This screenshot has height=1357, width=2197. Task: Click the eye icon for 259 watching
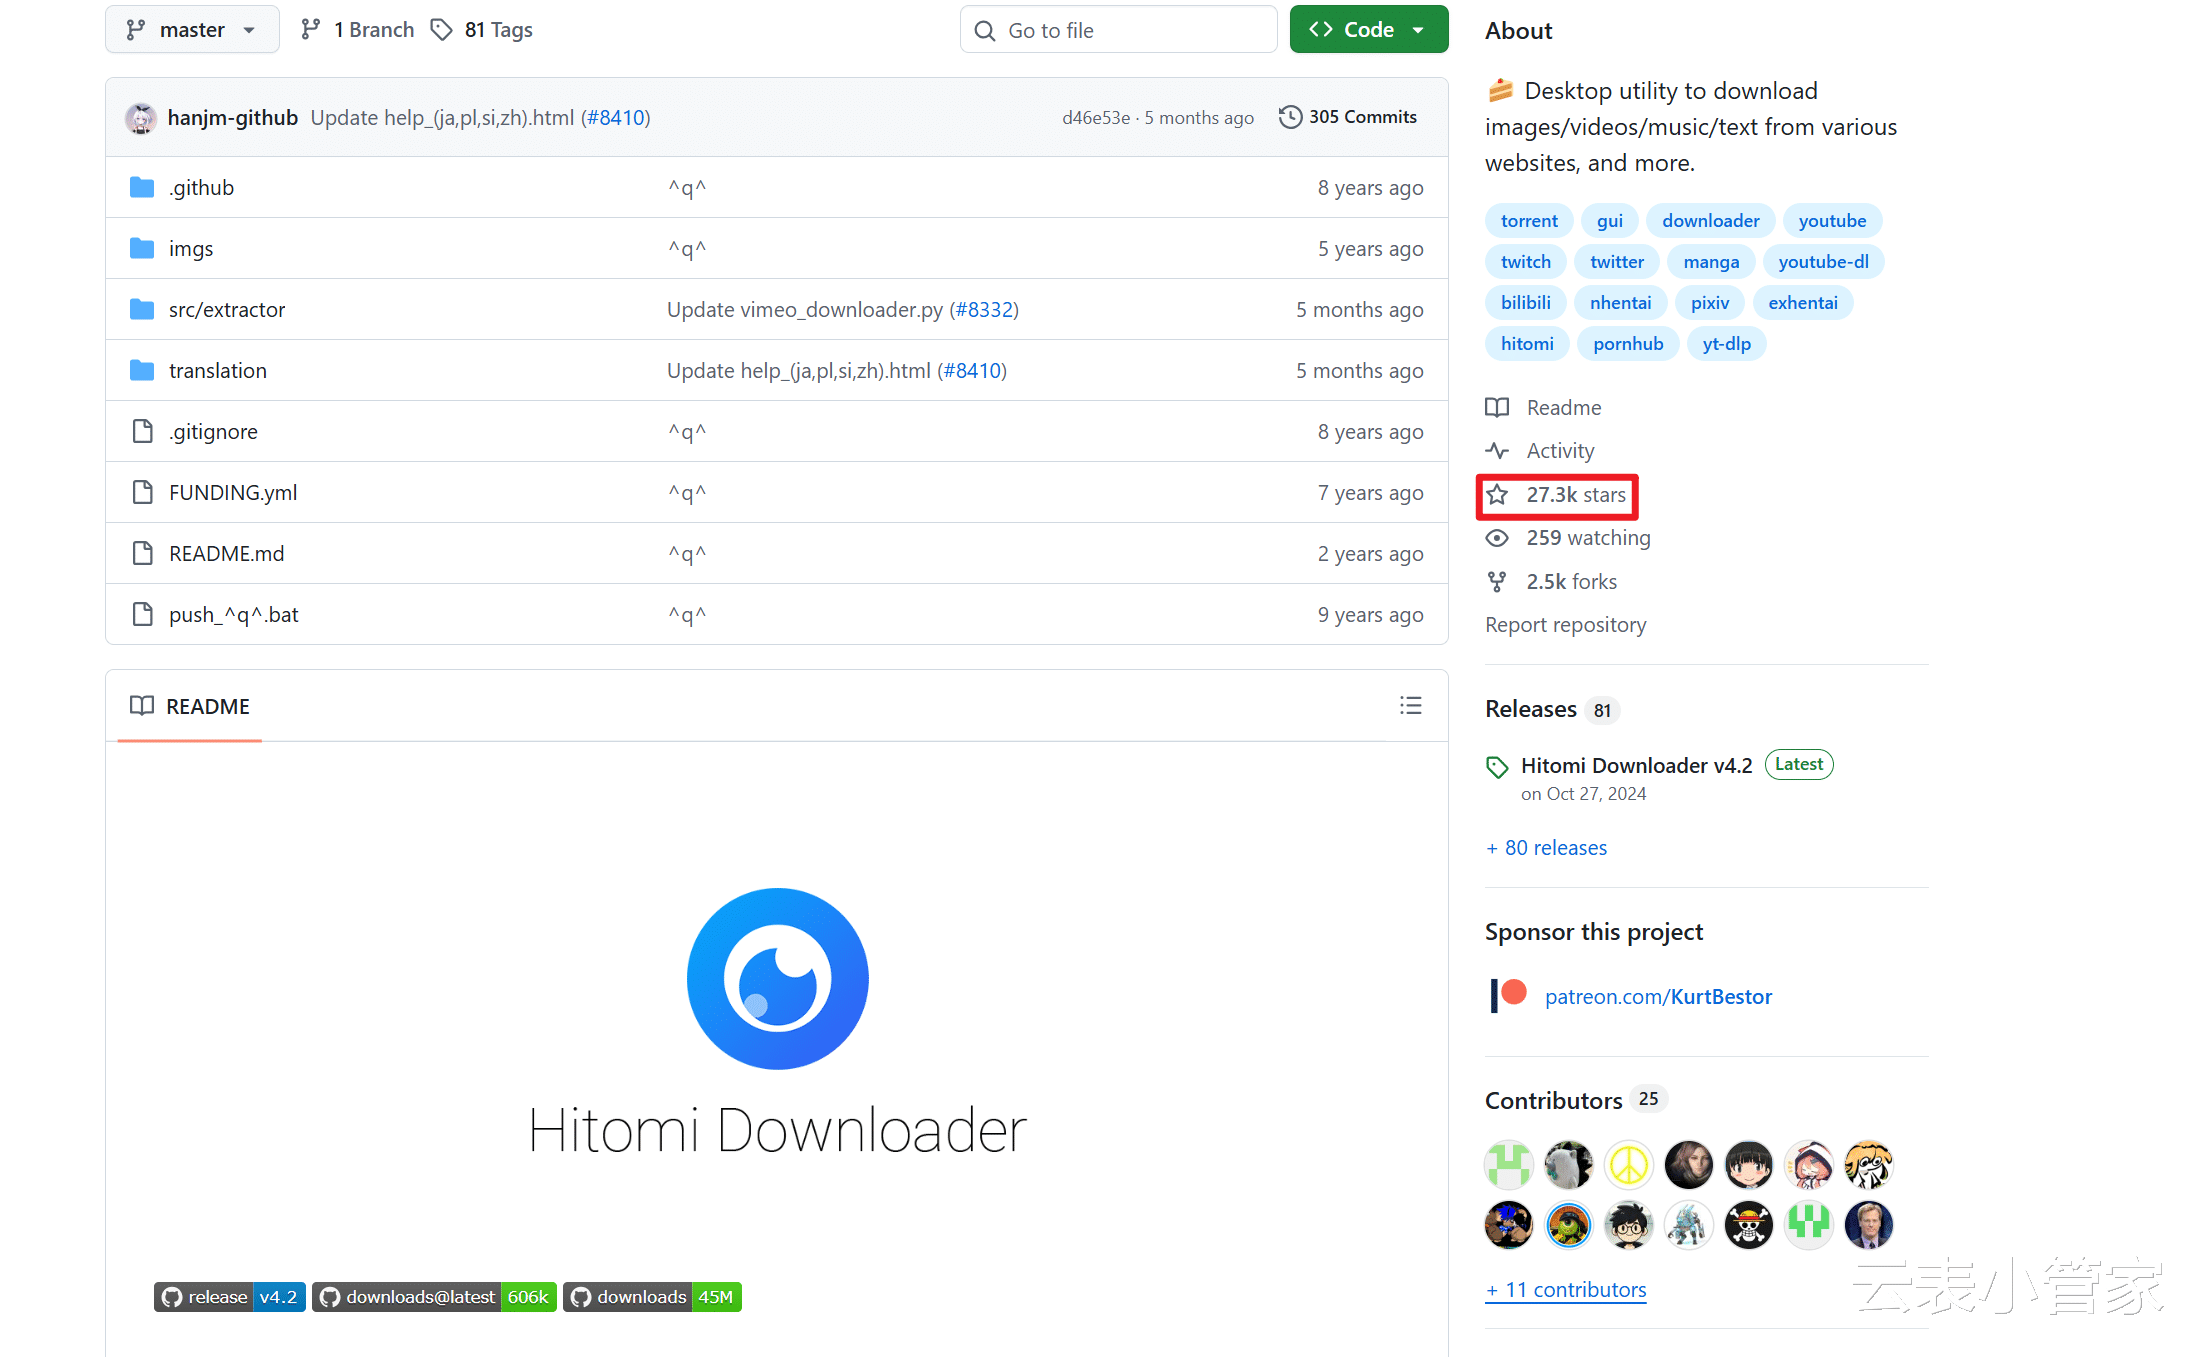[1497, 538]
